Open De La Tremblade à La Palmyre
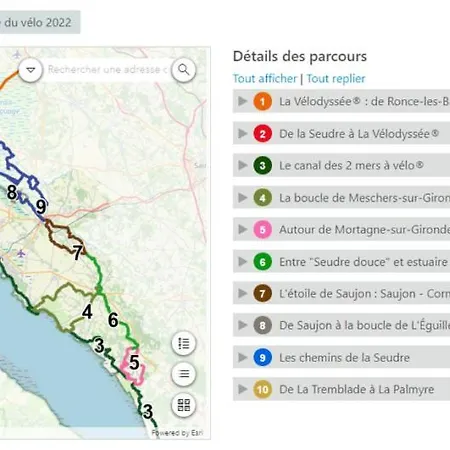This screenshot has width=450, height=450. click(341, 389)
